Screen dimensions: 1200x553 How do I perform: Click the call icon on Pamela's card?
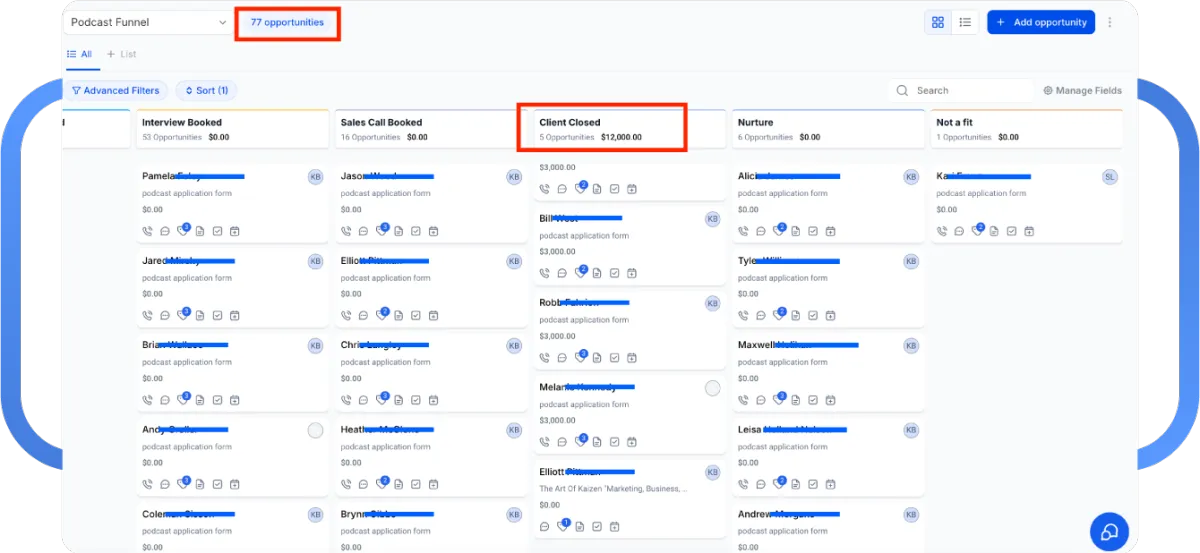(148, 231)
